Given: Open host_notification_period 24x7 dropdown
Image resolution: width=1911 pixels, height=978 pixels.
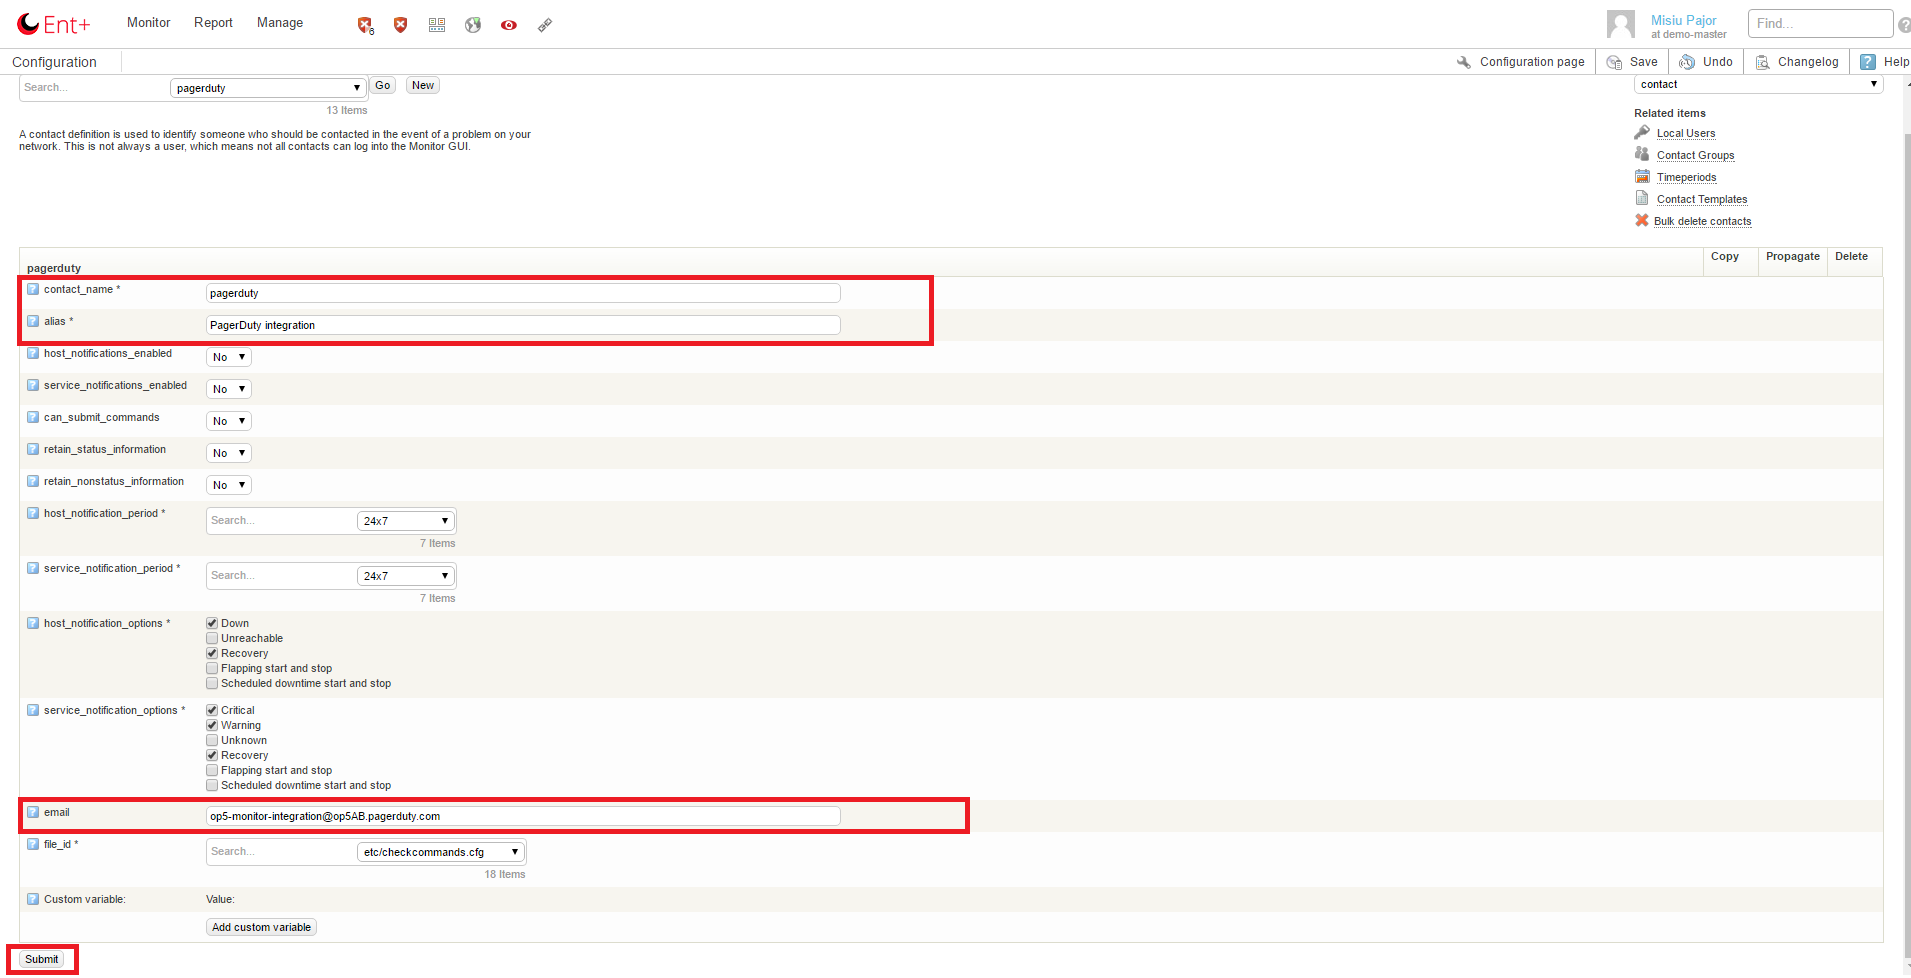Looking at the screenshot, I should click(405, 521).
